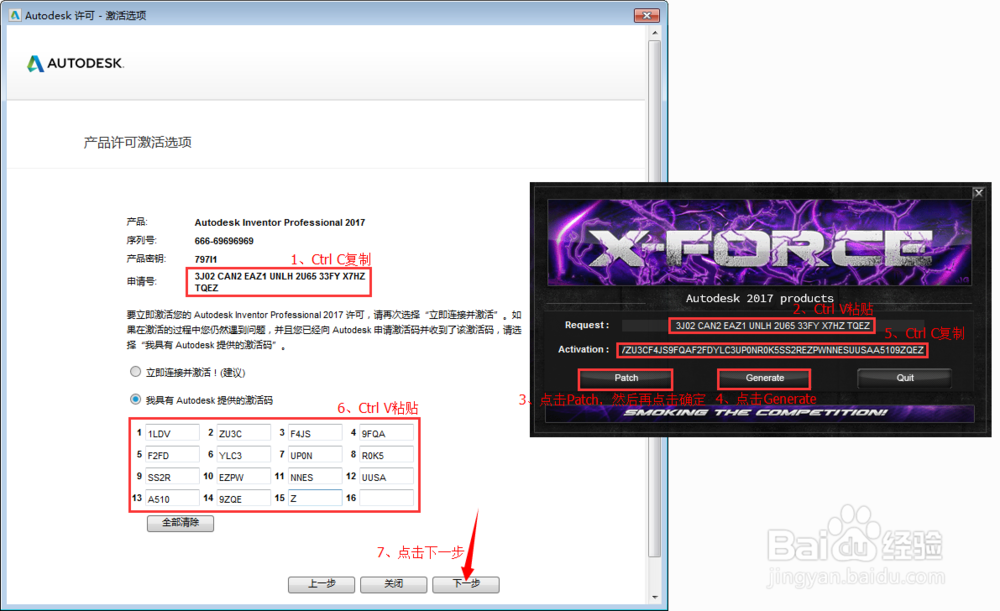Click activation field 11 containing NNES
The width and height of the screenshot is (1000, 611).
pyautogui.click(x=315, y=476)
